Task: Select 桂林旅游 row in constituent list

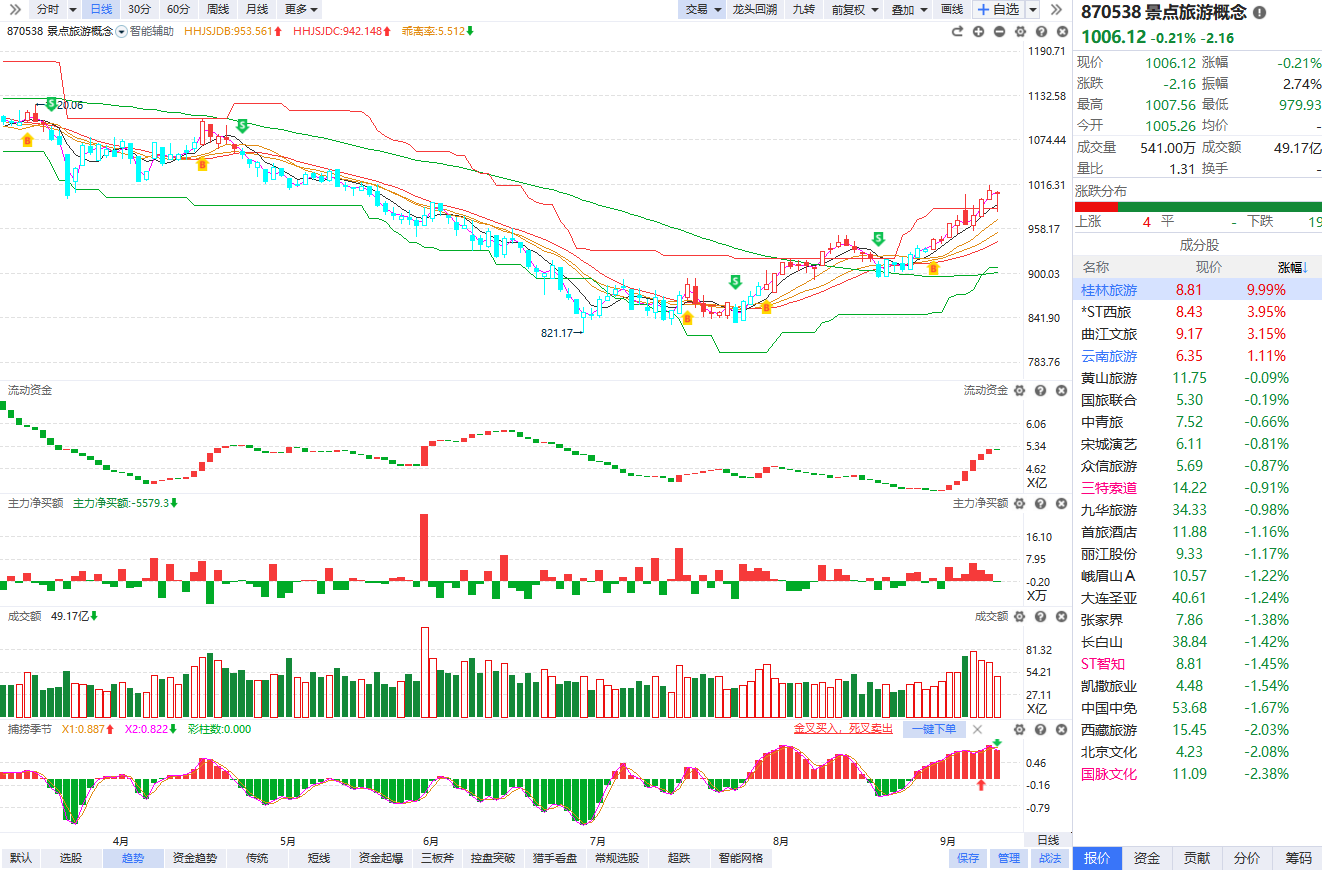Action: (x=1197, y=289)
